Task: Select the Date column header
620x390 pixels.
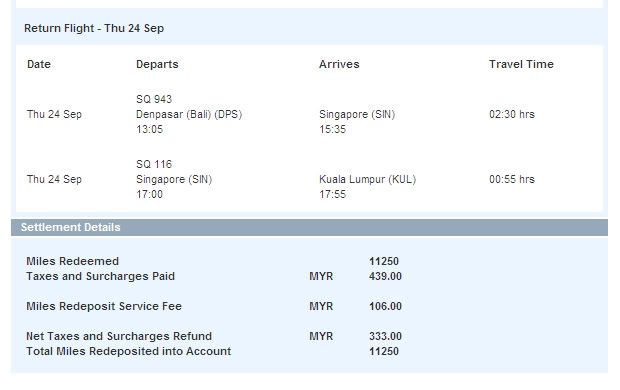Action: [39, 64]
